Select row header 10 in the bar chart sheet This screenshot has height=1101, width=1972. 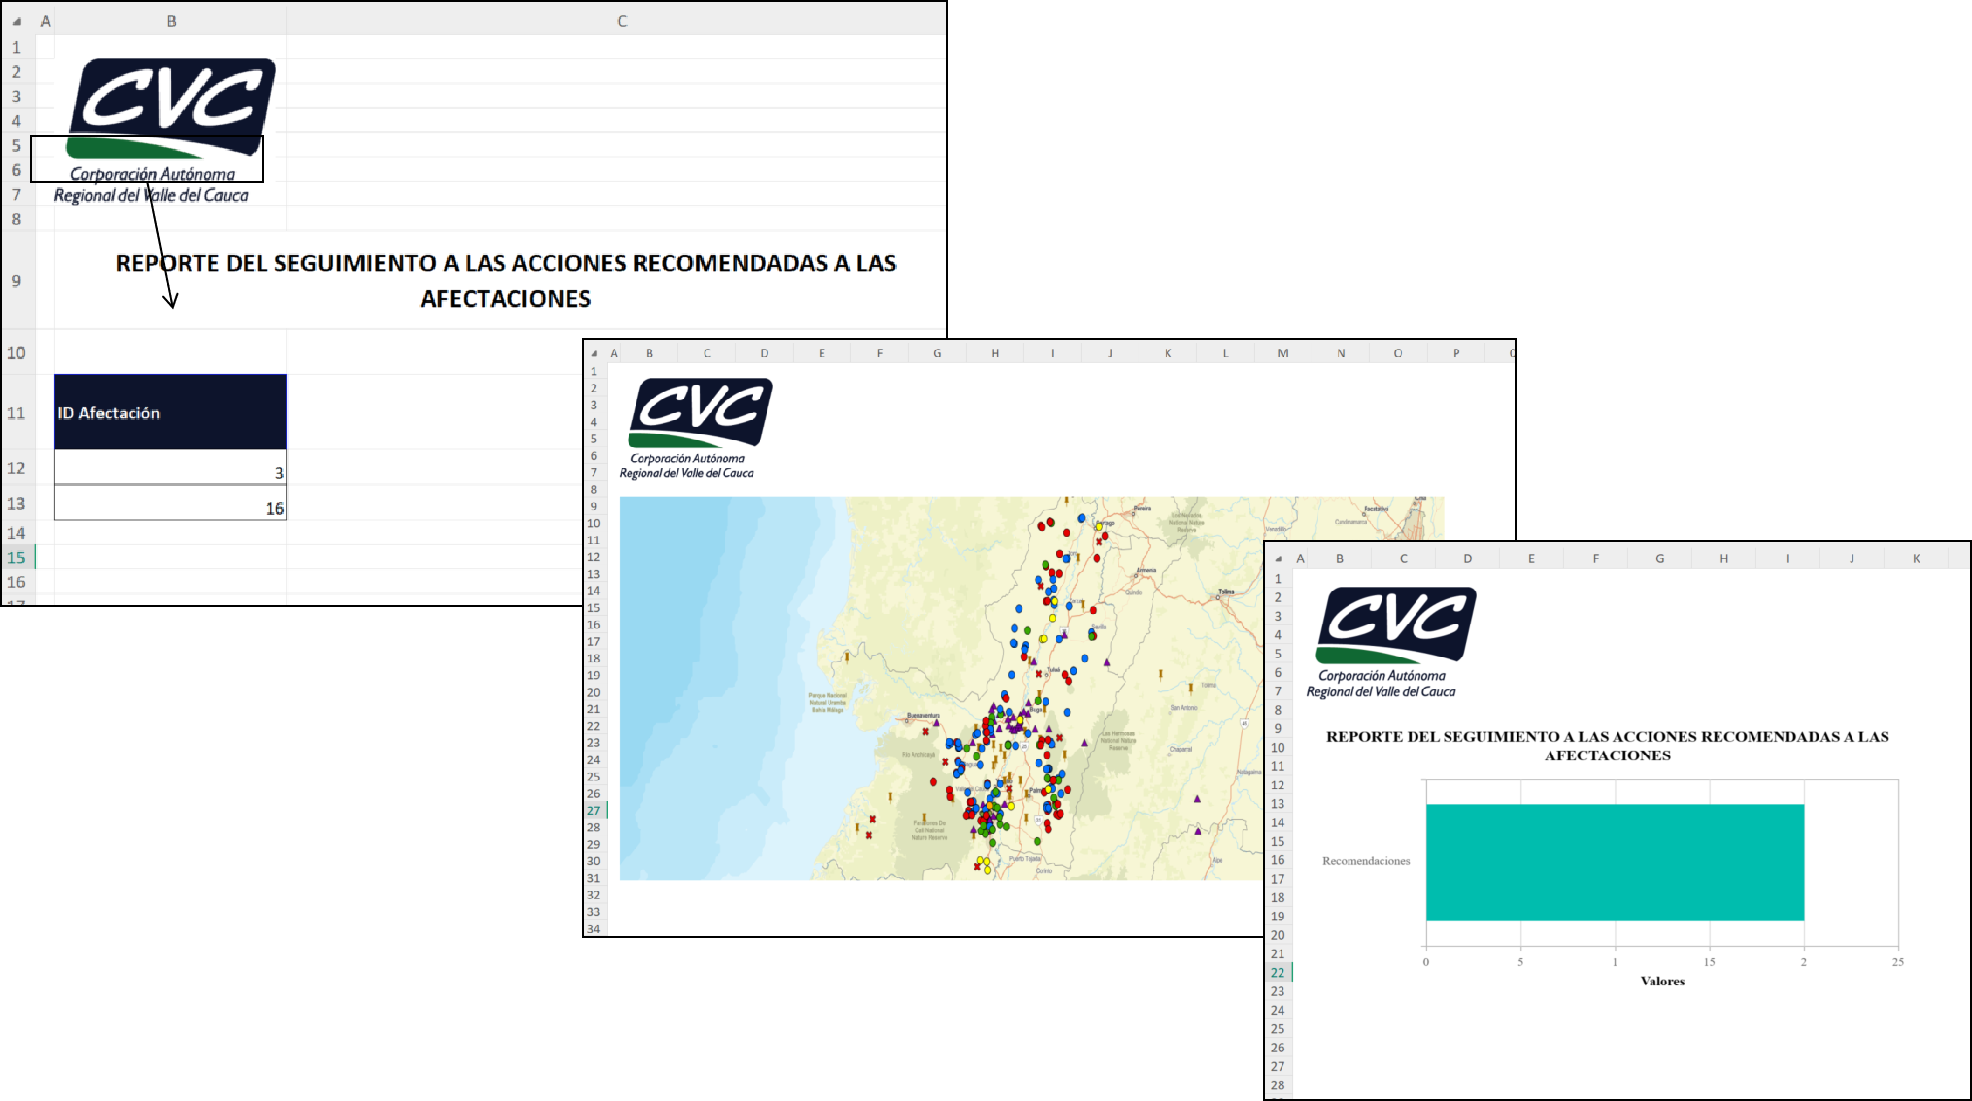1278,747
